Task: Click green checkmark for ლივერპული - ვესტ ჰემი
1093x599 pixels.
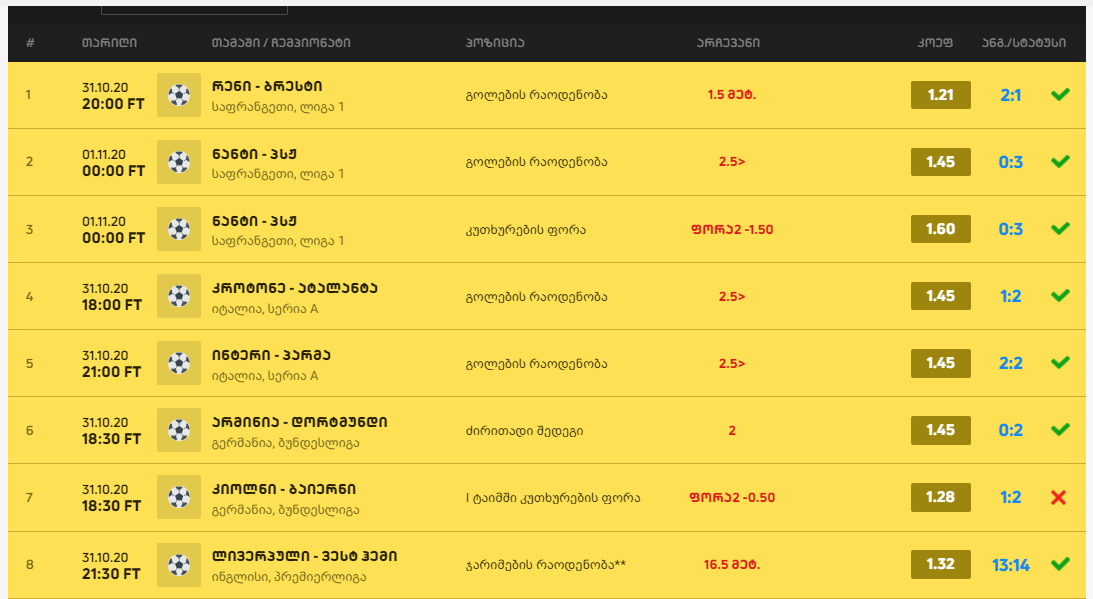Action: [1060, 563]
